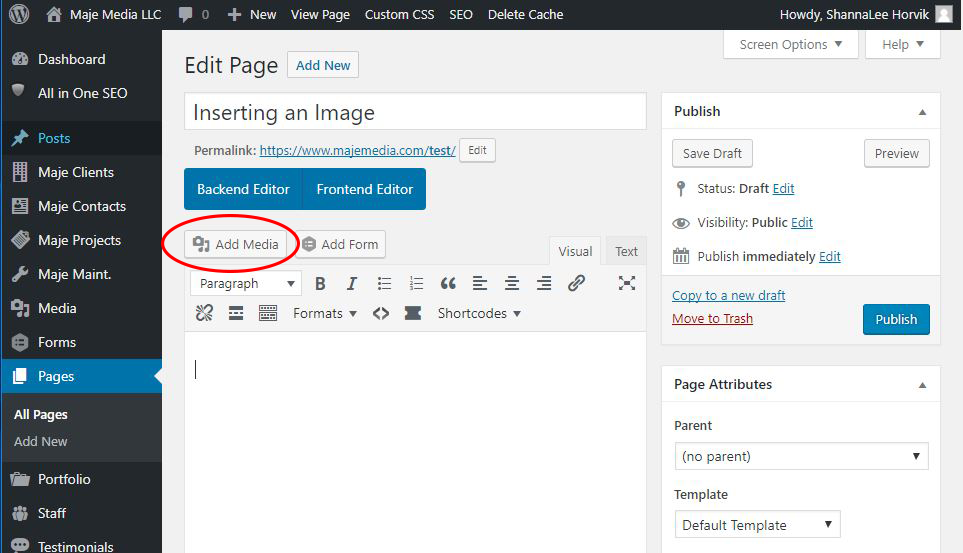Apply blockquote formatting
The width and height of the screenshot is (963, 553).
click(448, 283)
